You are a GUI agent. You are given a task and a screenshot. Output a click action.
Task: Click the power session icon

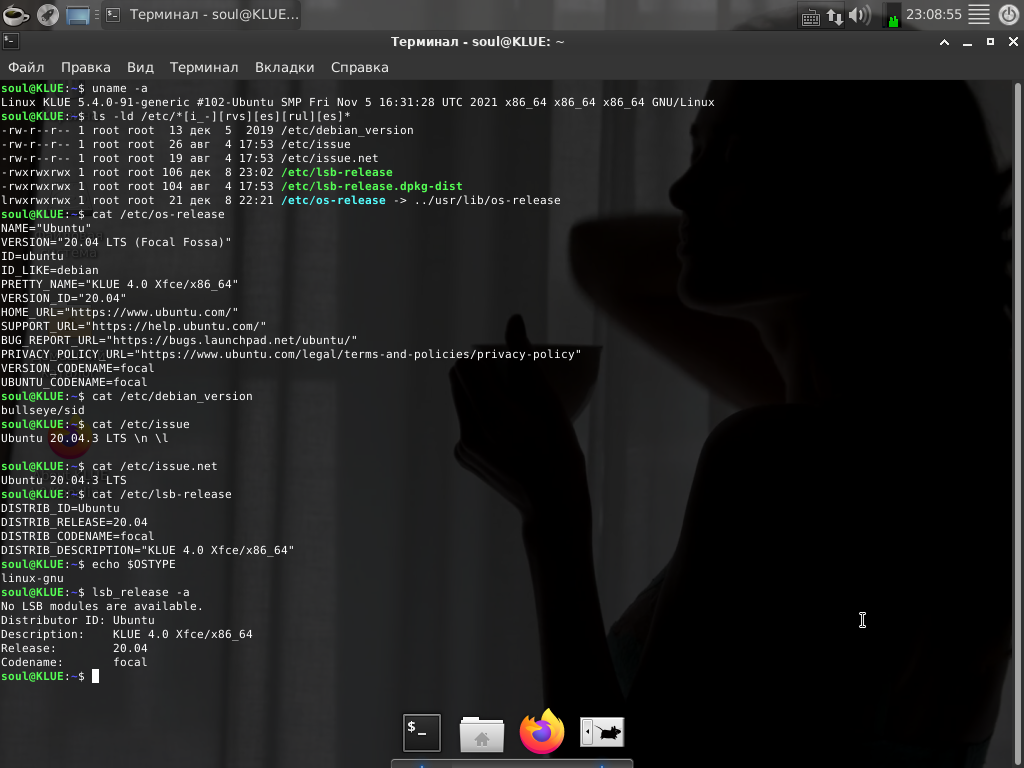(1009, 14)
